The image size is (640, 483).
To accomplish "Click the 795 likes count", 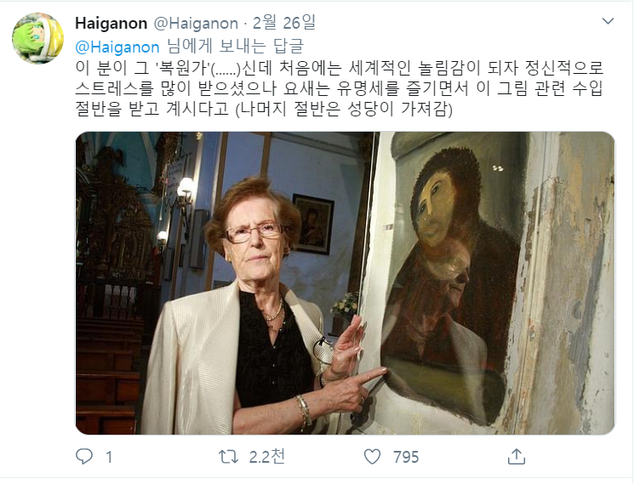I will click(406, 457).
